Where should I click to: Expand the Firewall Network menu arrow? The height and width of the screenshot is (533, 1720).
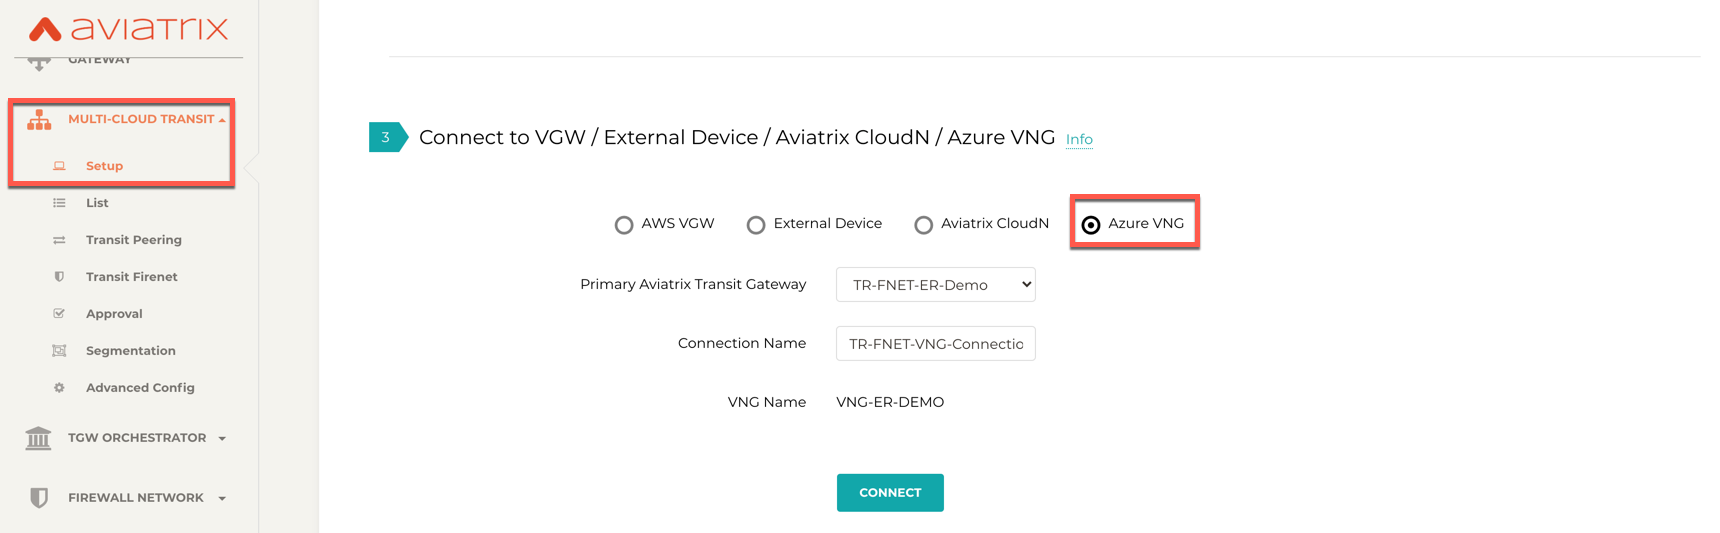coord(222,499)
